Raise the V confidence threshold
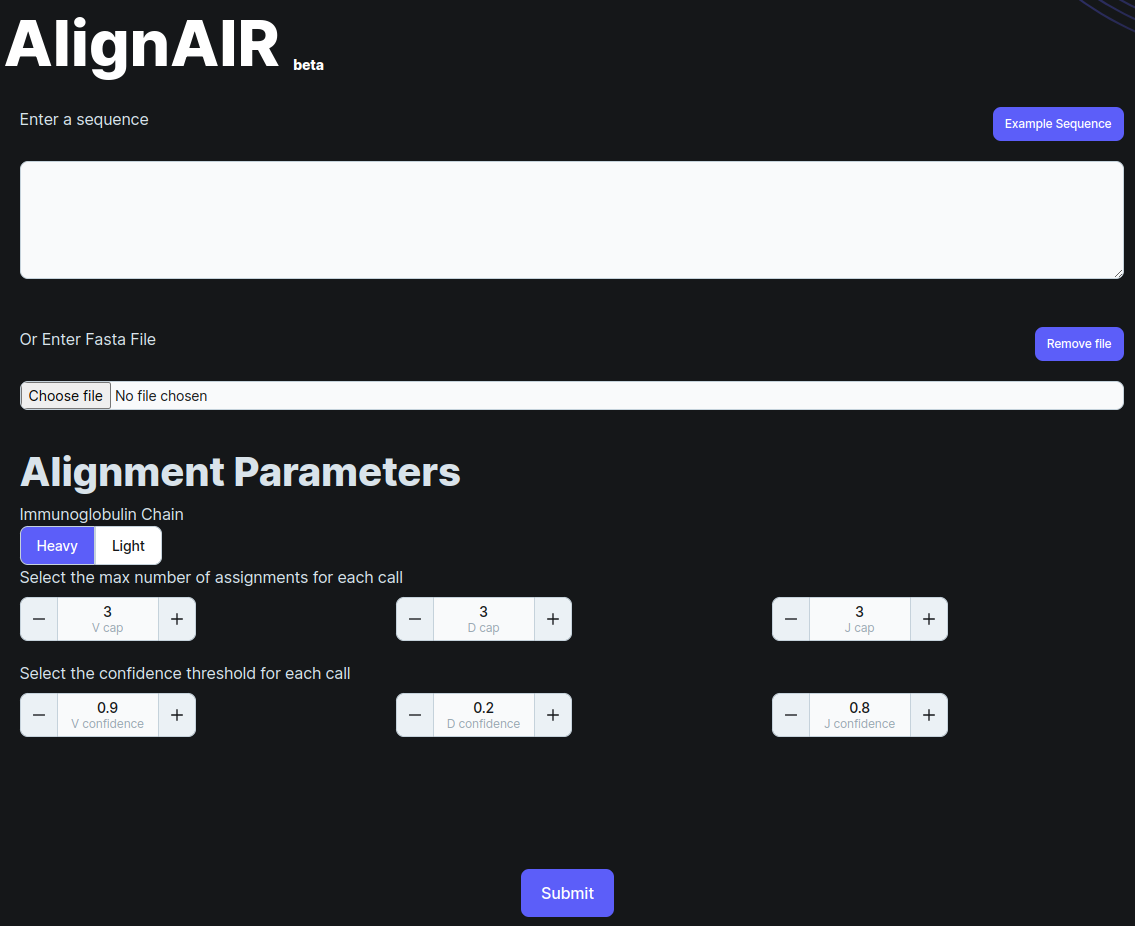The image size is (1135, 926). pos(177,715)
